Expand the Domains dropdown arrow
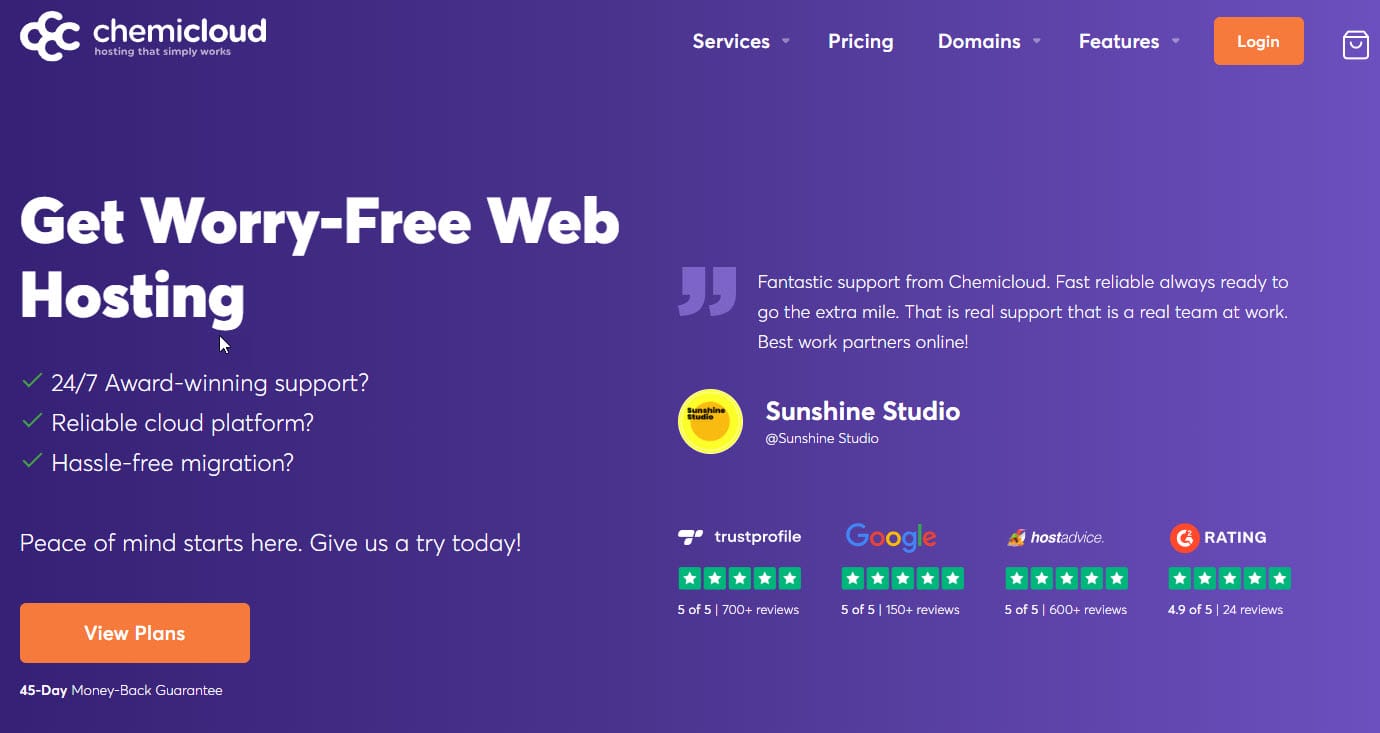 point(1036,41)
